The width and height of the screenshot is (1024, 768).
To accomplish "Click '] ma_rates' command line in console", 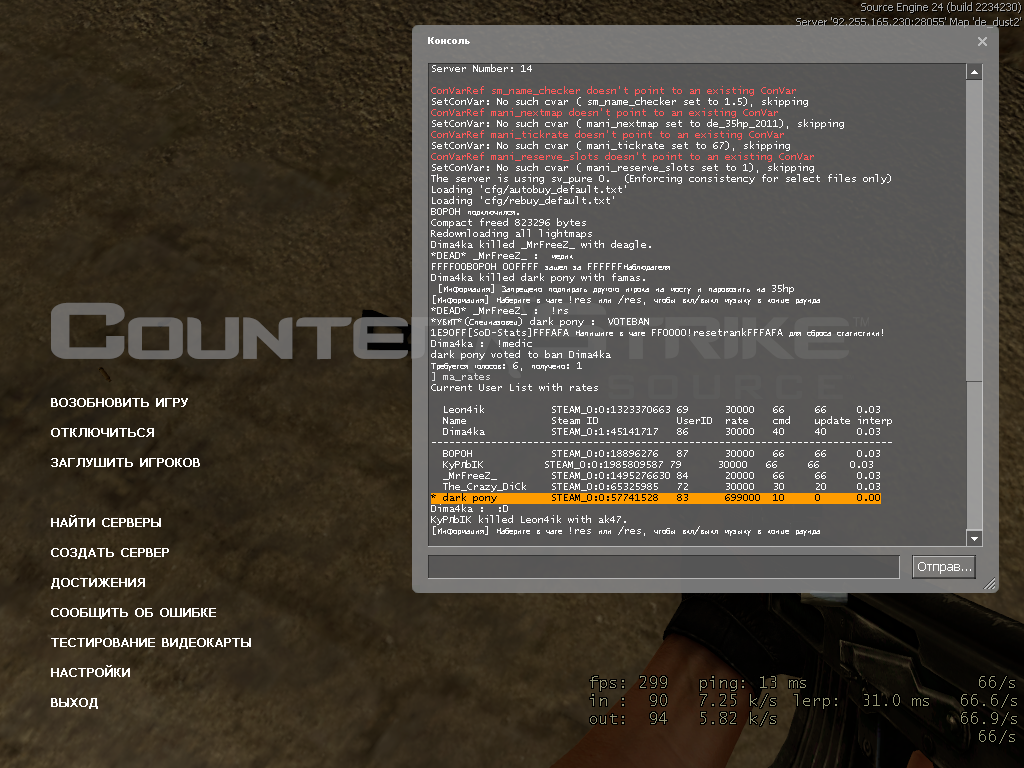I will 460,377.
